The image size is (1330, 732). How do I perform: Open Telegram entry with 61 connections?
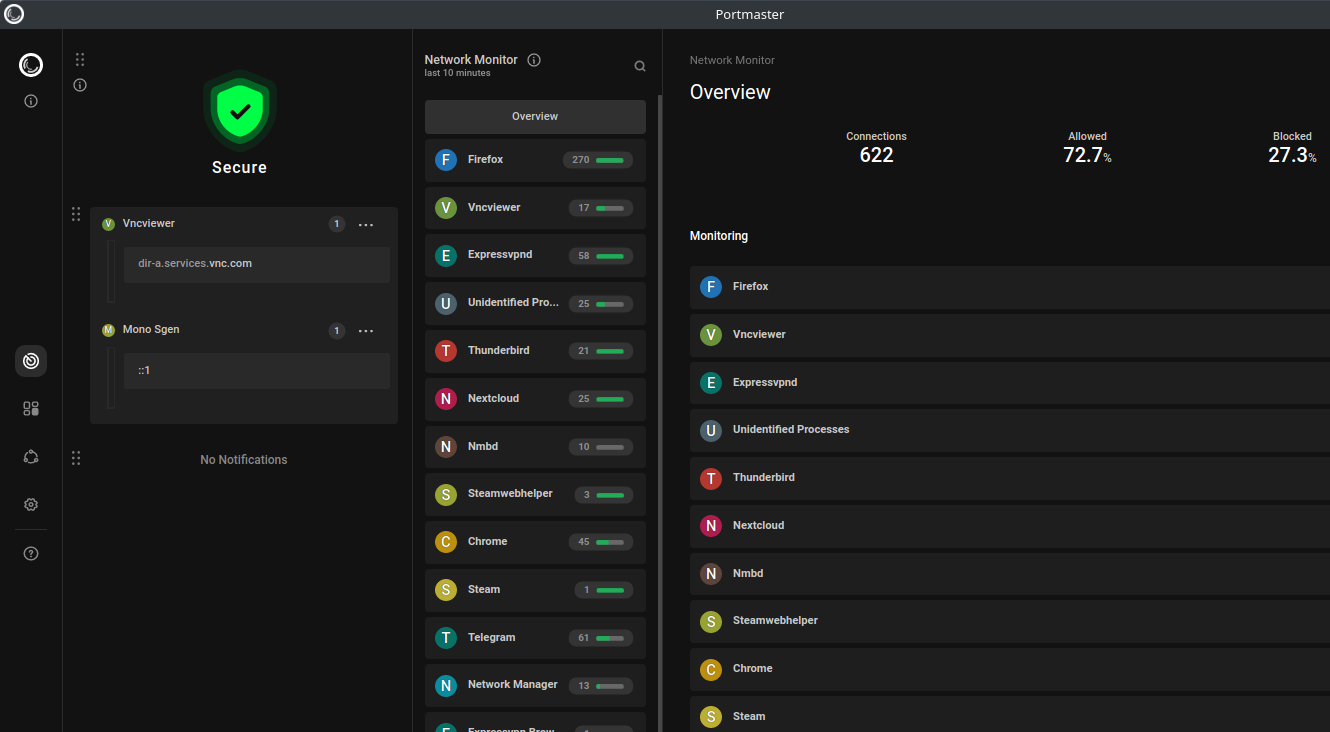535,638
